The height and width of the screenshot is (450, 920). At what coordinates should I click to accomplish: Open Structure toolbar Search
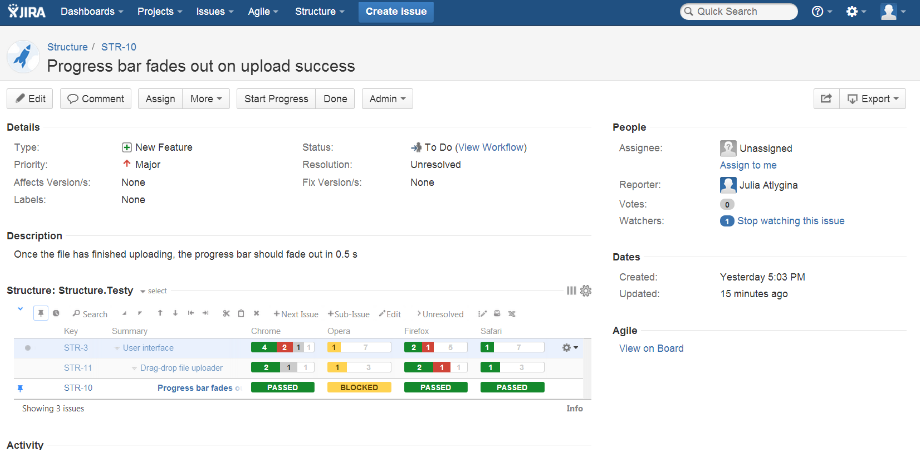coord(90,314)
